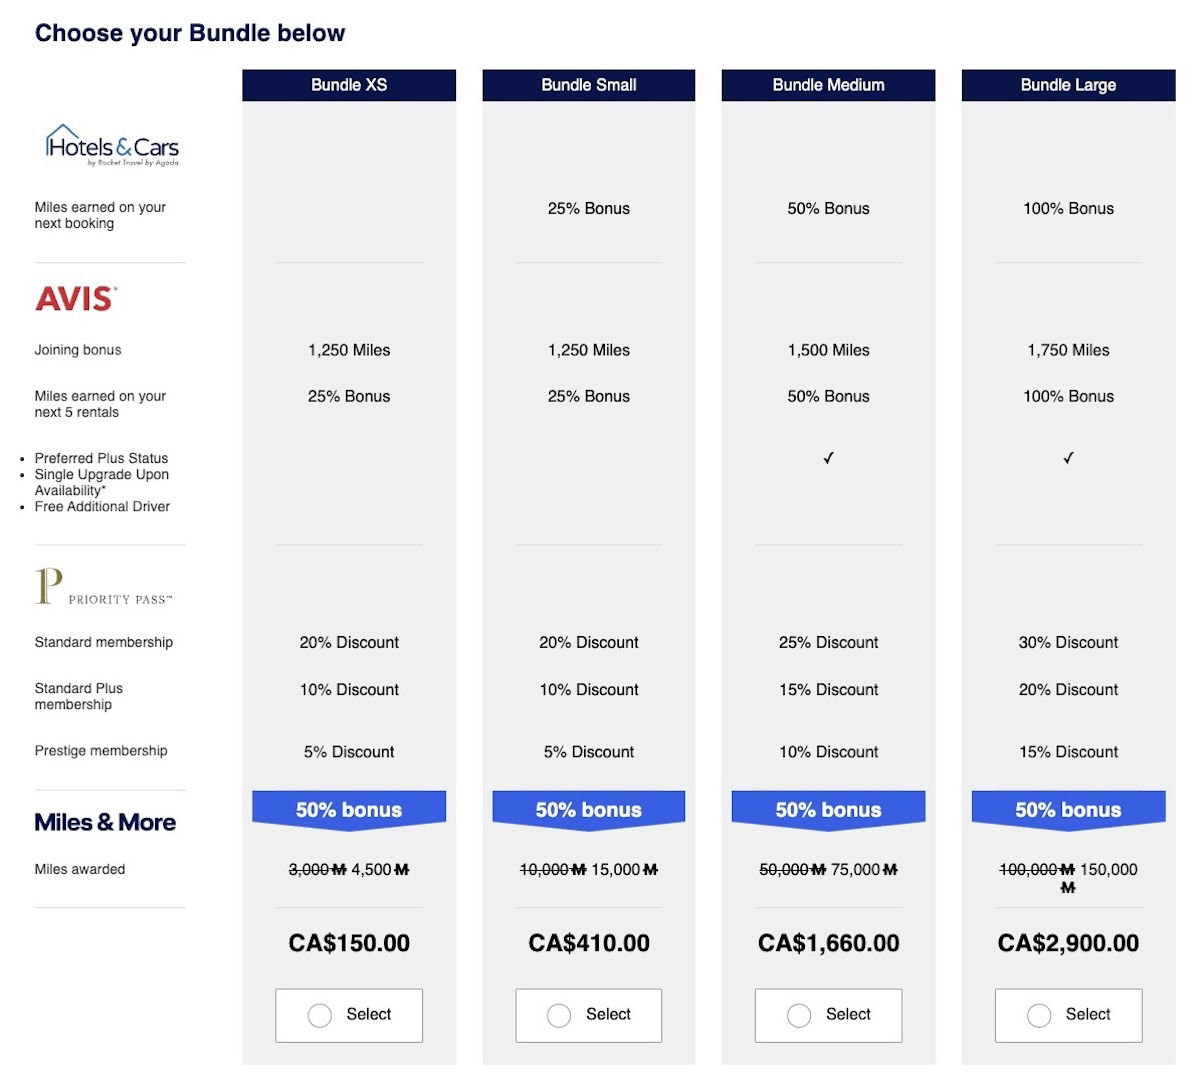Click the Bundle Medium Avis status checkmark
Screen dimensions: 1200x1089
click(828, 458)
